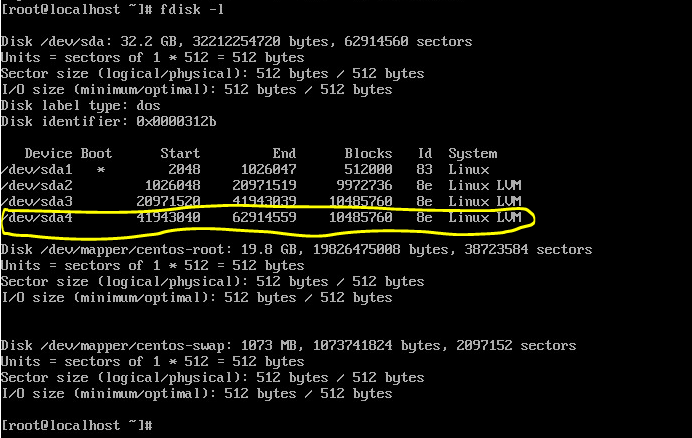Click the /dev/sda1 device entry
Viewport: 692px width, 438px height.
click(36, 170)
